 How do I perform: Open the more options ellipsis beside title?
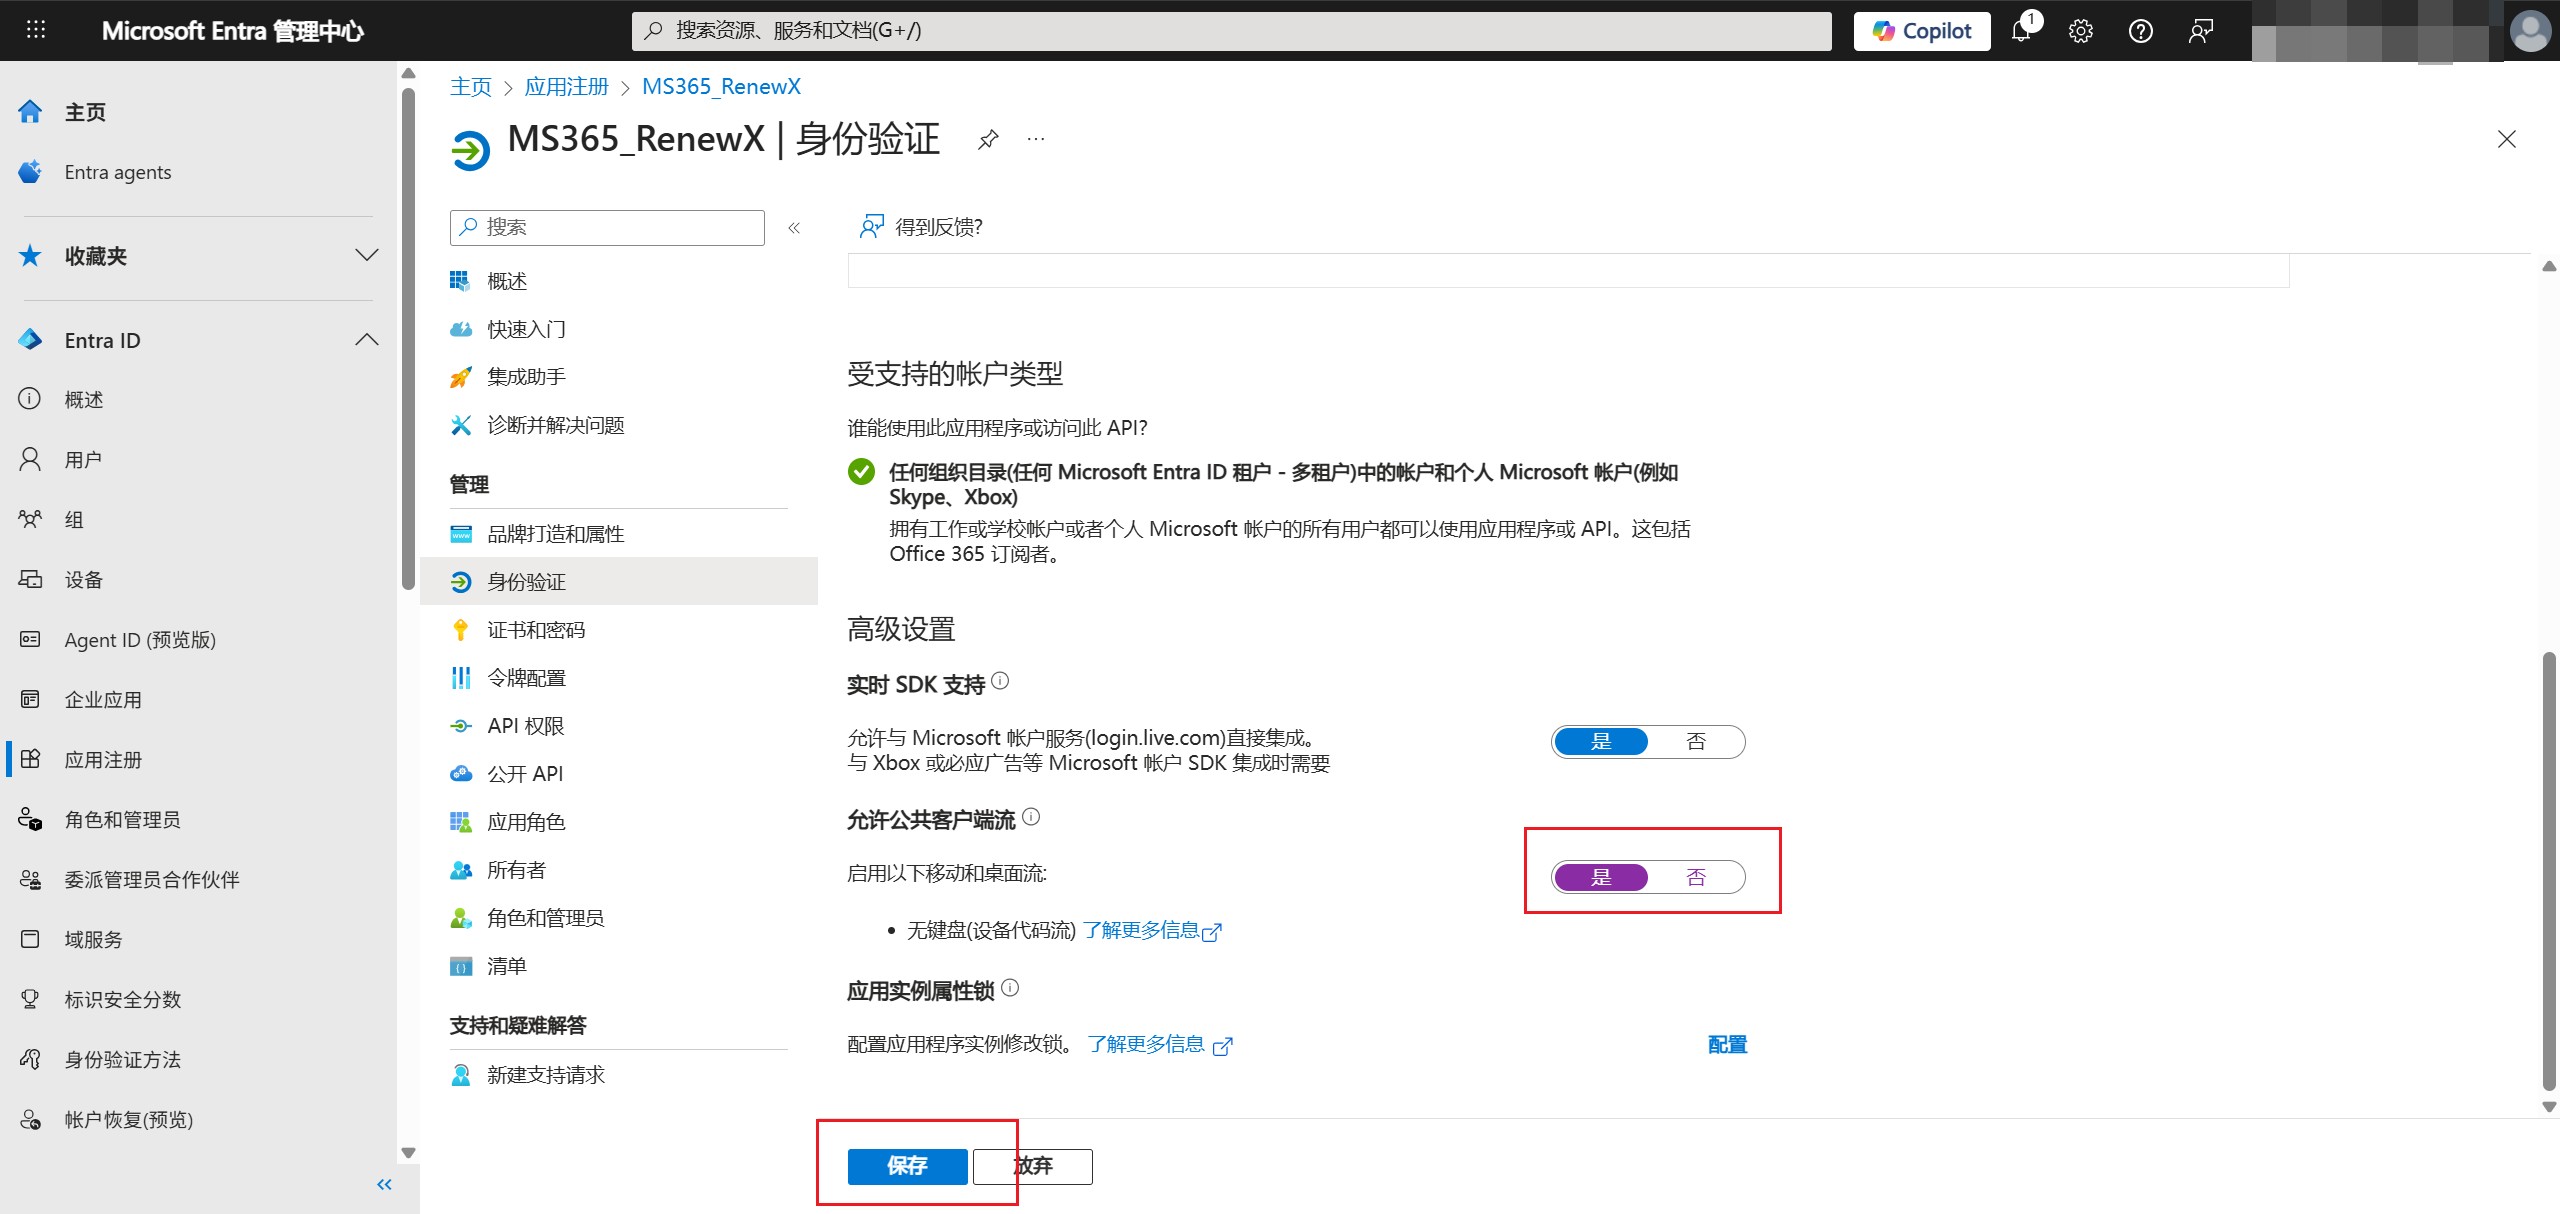(1036, 139)
